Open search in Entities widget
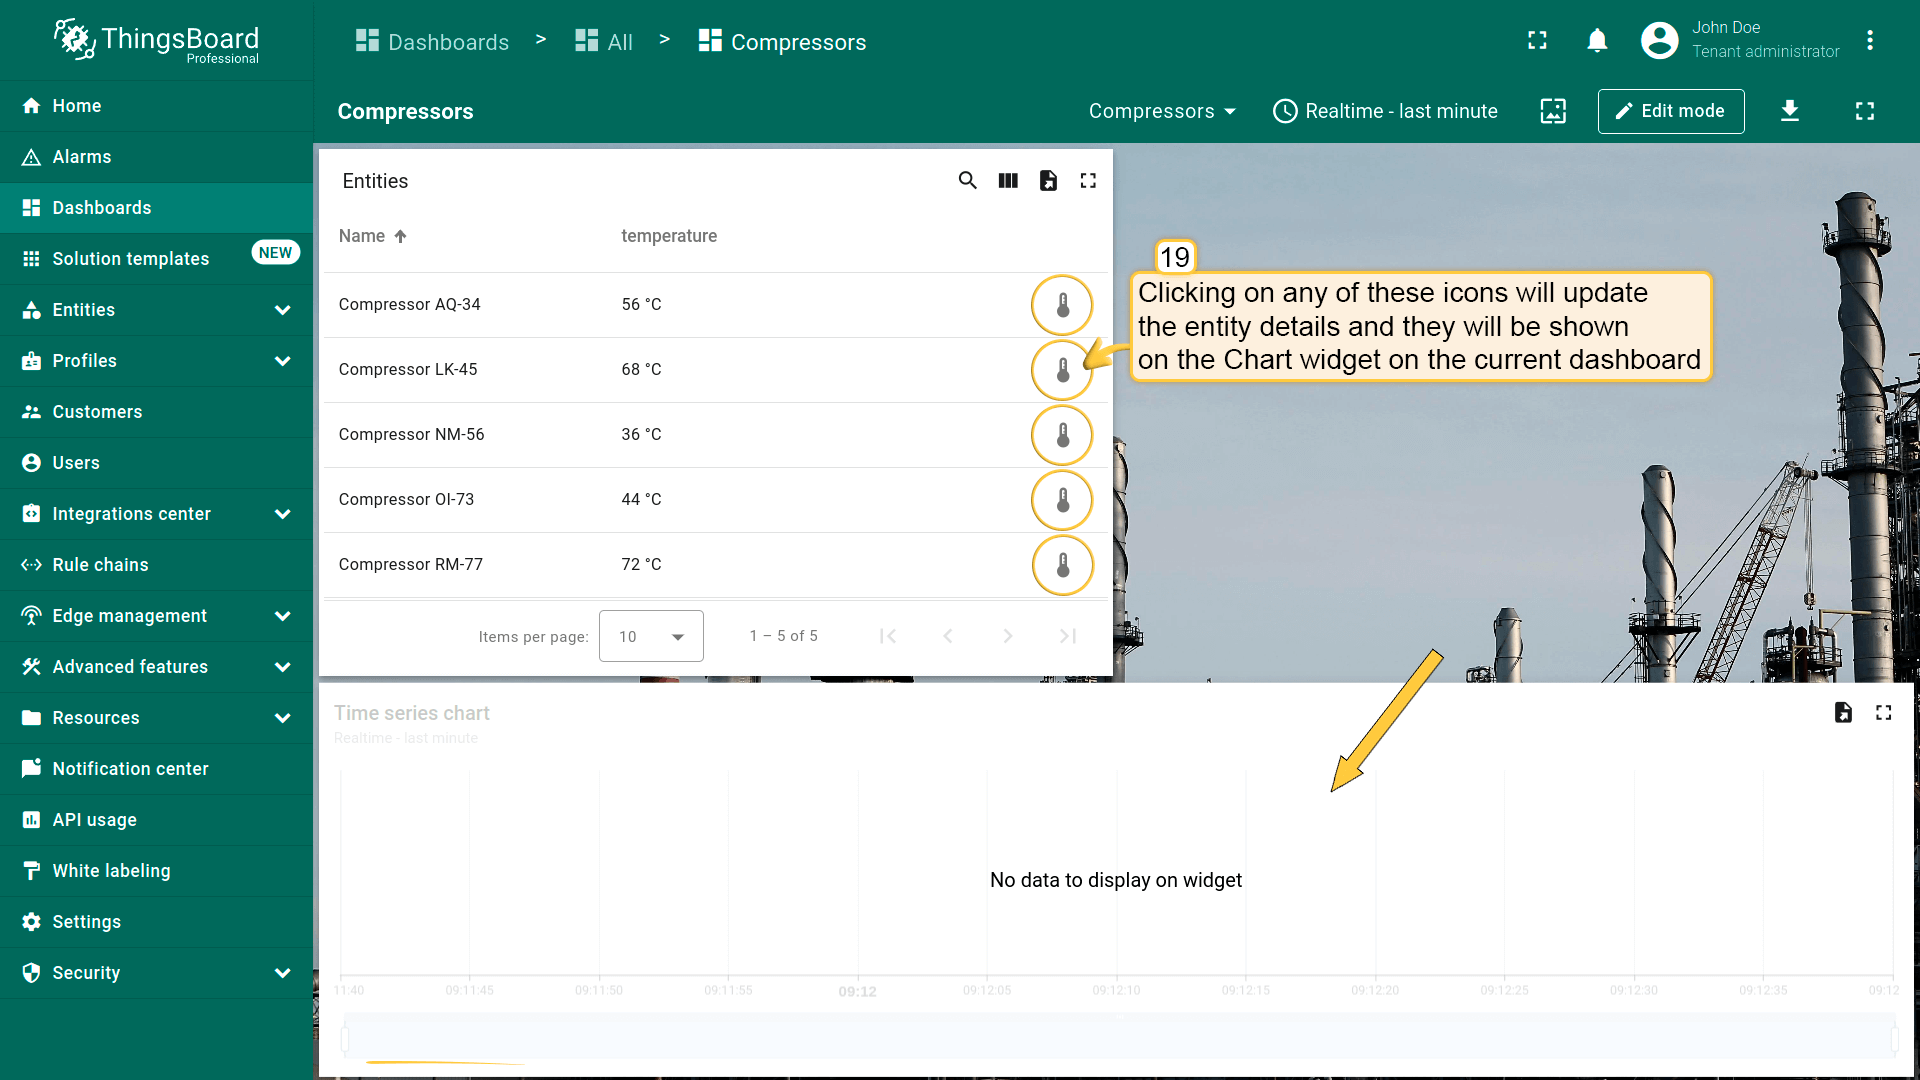The width and height of the screenshot is (1920, 1080). click(967, 181)
